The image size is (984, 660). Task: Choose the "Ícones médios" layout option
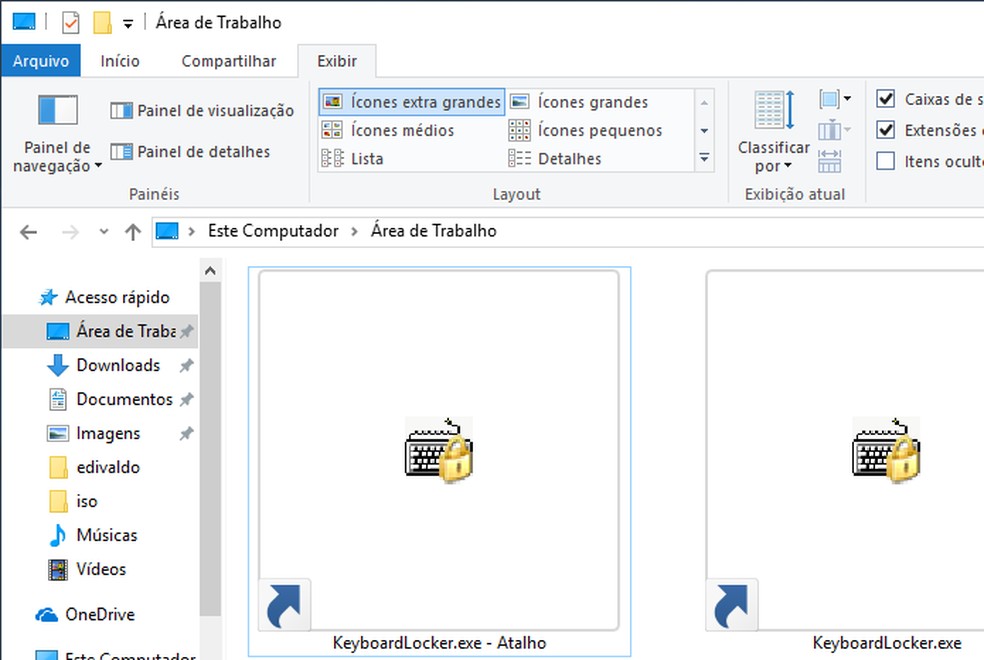391,130
